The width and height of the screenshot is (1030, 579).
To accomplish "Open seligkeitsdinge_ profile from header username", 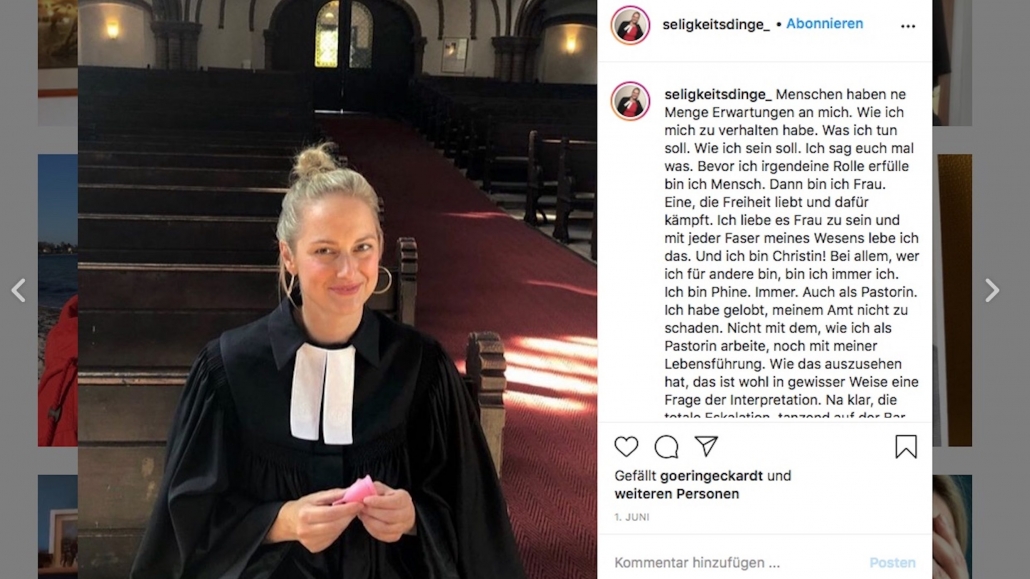I will click(x=716, y=24).
